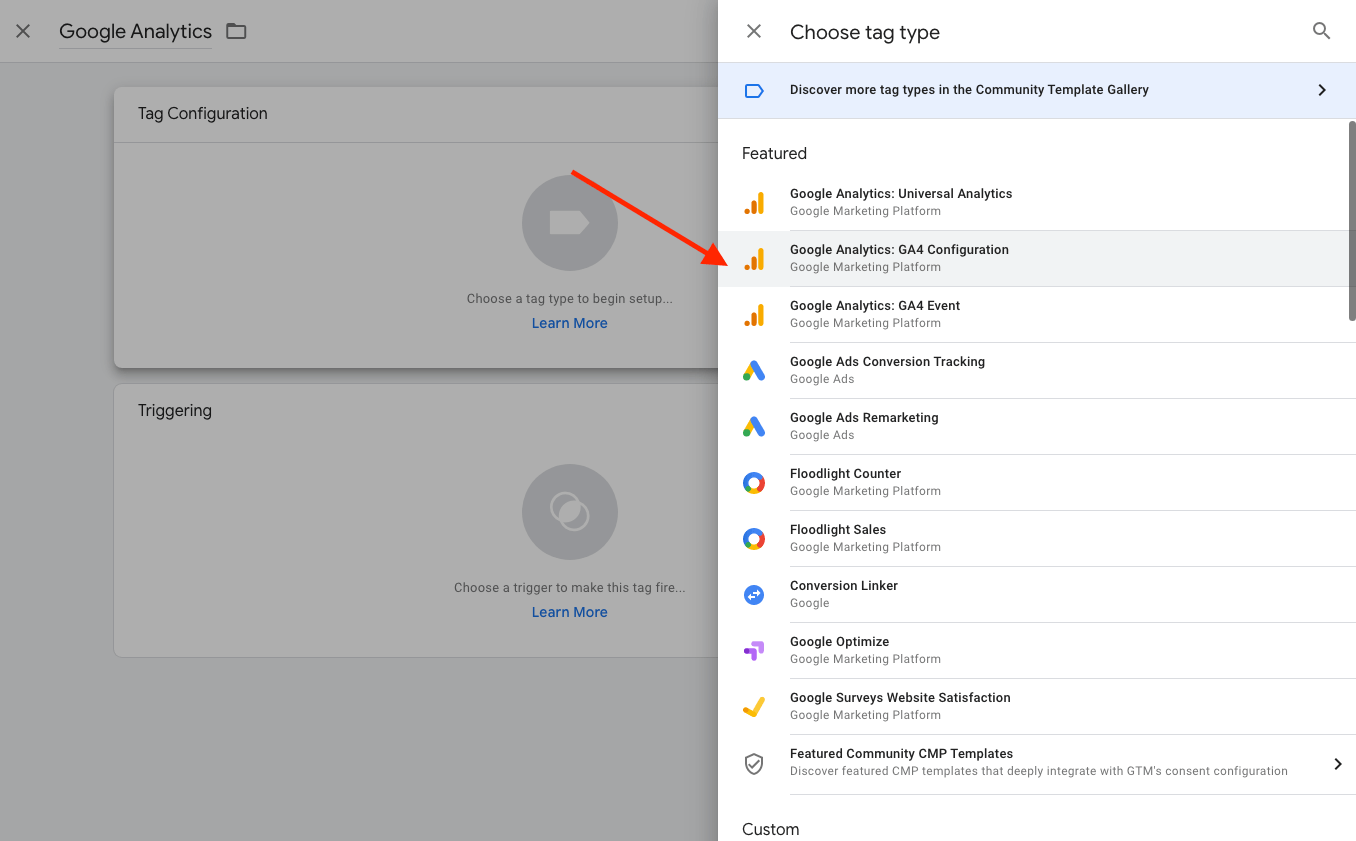Open Featured Community CMP Templates row
The height and width of the screenshot is (841, 1356).
click(x=1037, y=764)
